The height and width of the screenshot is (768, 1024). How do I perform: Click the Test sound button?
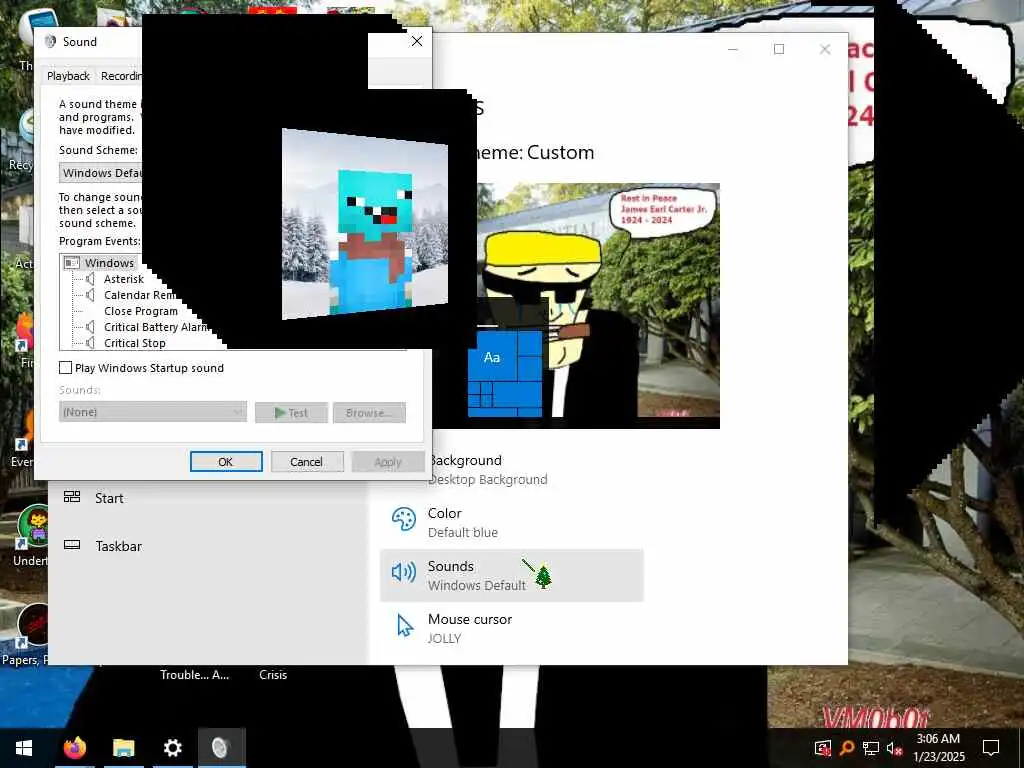(291, 413)
